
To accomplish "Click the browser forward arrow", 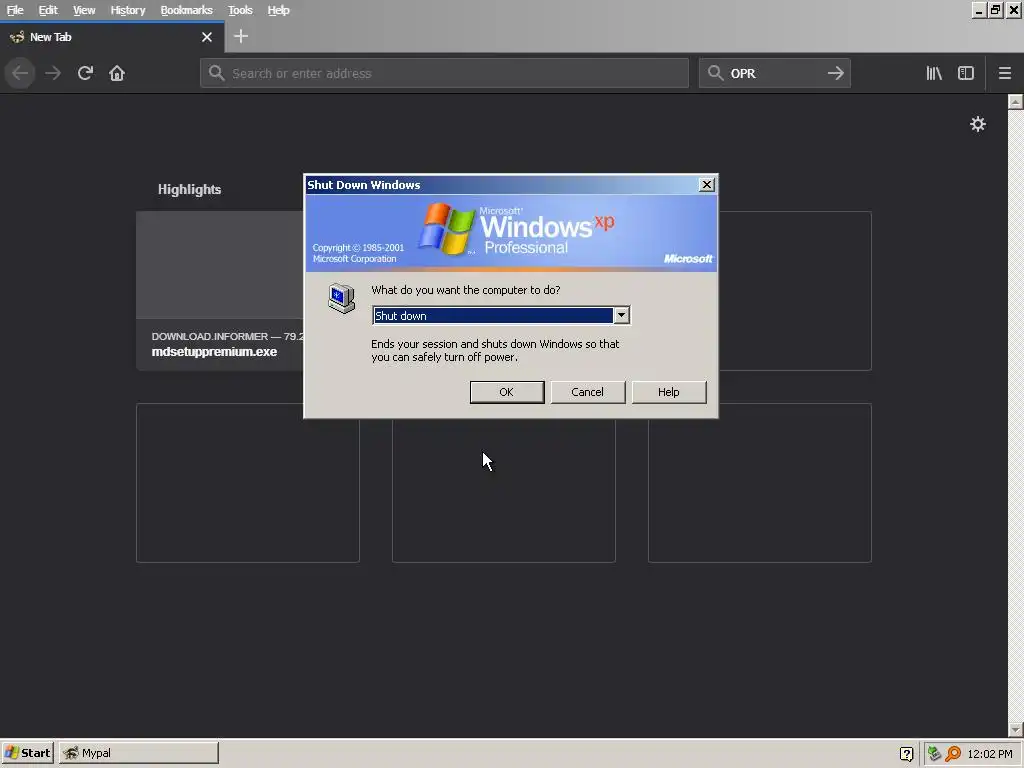I will click(53, 73).
